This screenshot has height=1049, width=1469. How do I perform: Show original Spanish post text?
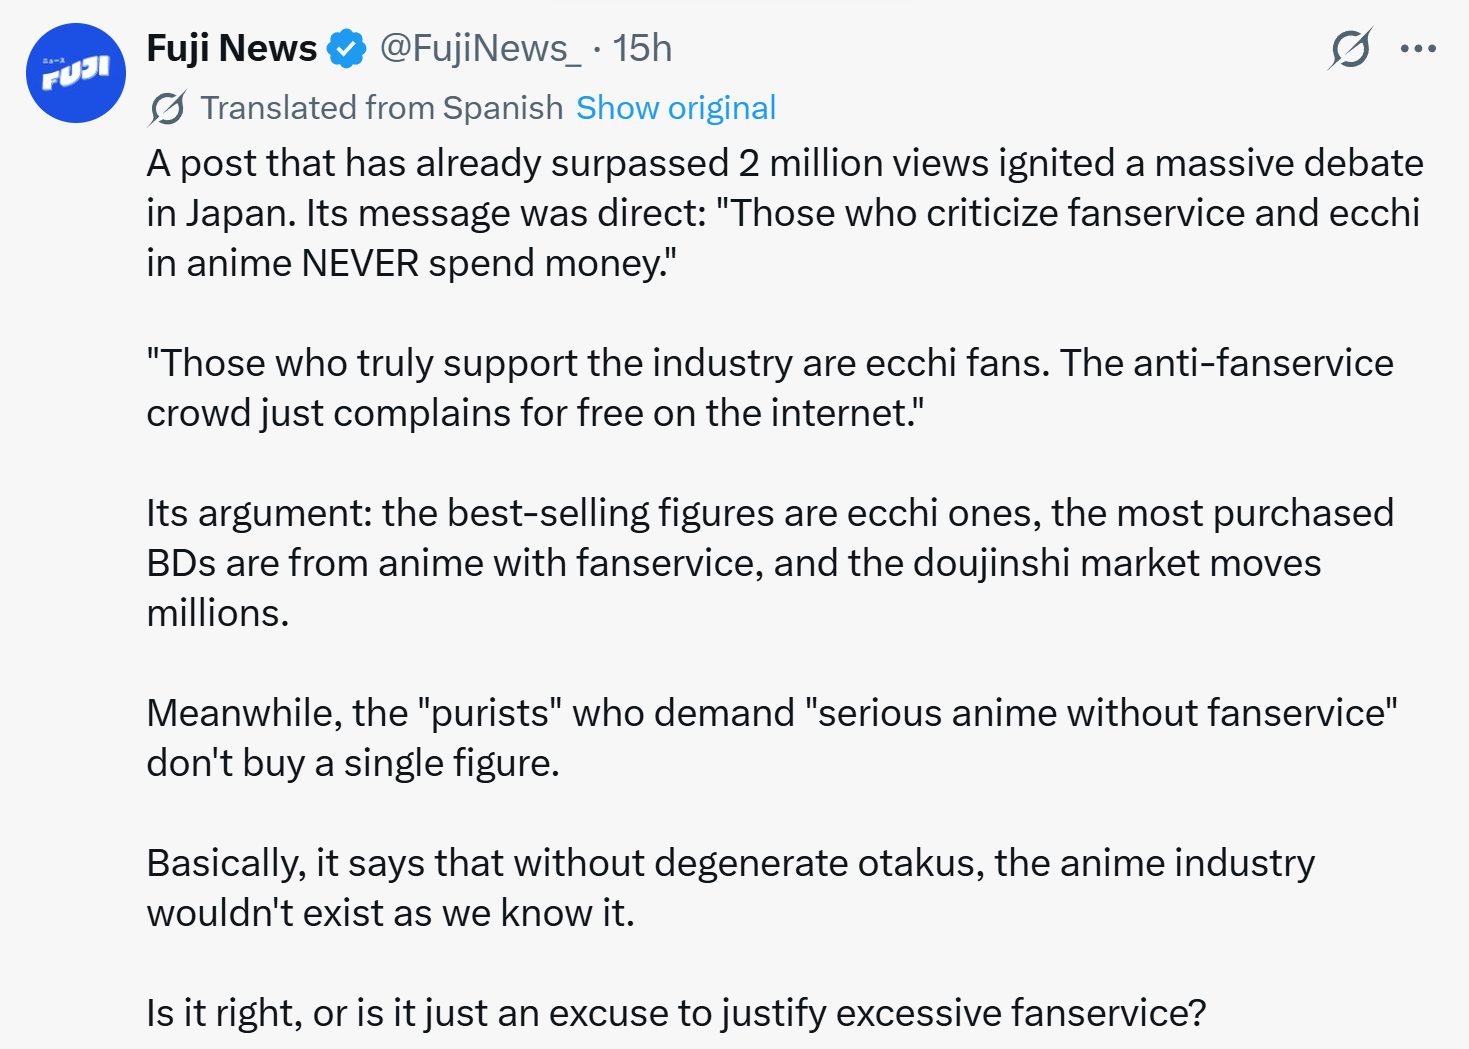pyautogui.click(x=676, y=108)
